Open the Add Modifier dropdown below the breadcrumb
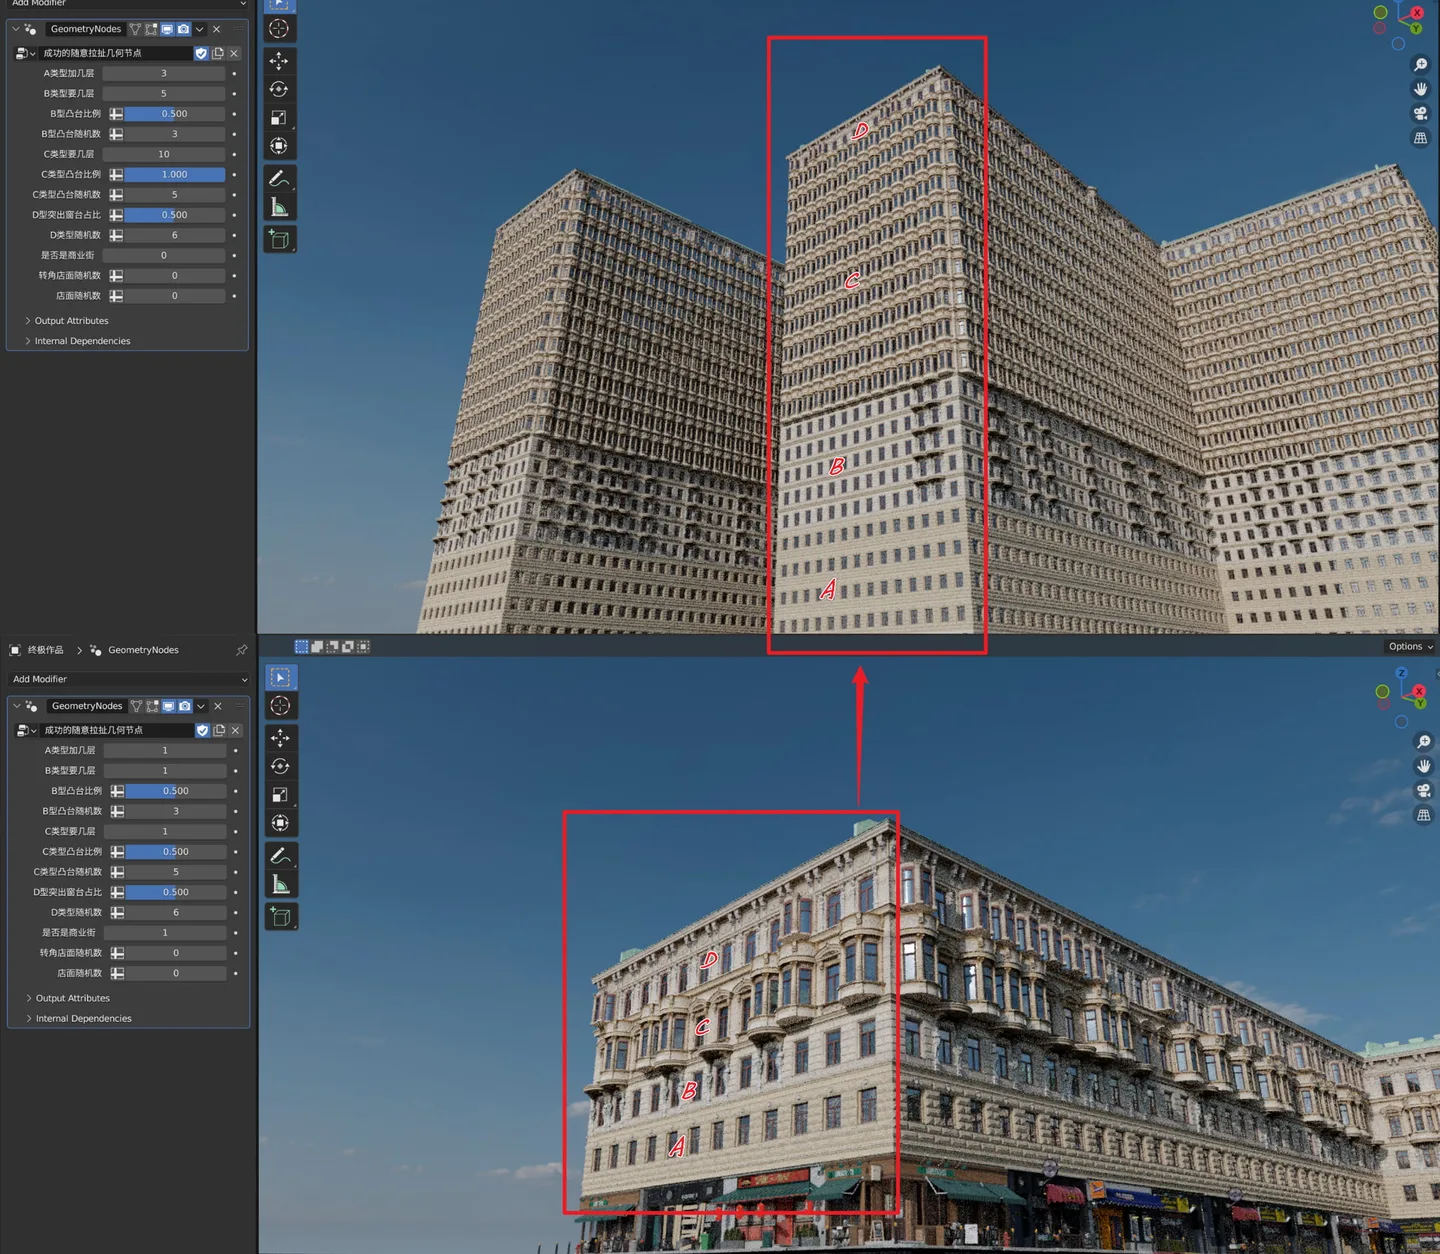This screenshot has width=1440, height=1254. pos(129,679)
